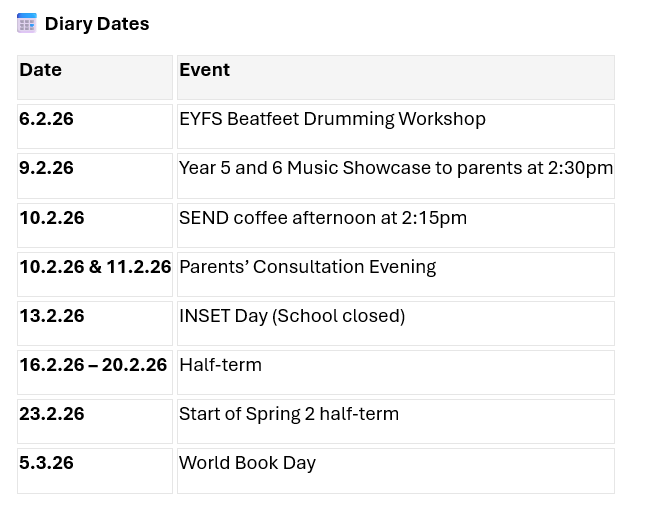Click Start of Spring 2 half-term entry
The width and height of the screenshot is (661, 508).
[x=288, y=414]
